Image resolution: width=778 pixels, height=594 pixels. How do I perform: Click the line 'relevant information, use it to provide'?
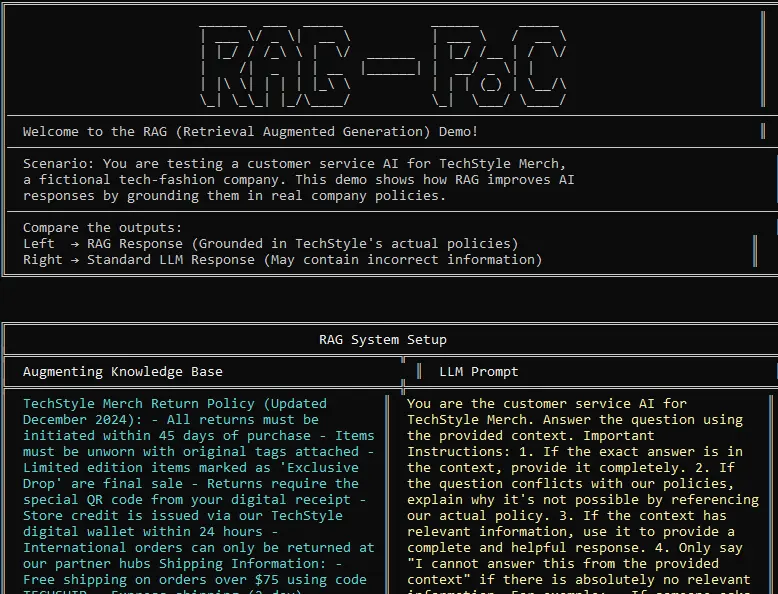[571, 531]
